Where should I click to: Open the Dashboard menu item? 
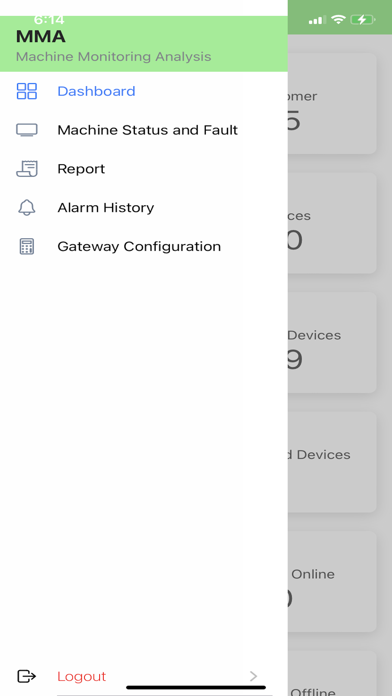pyautogui.click(x=143, y=91)
